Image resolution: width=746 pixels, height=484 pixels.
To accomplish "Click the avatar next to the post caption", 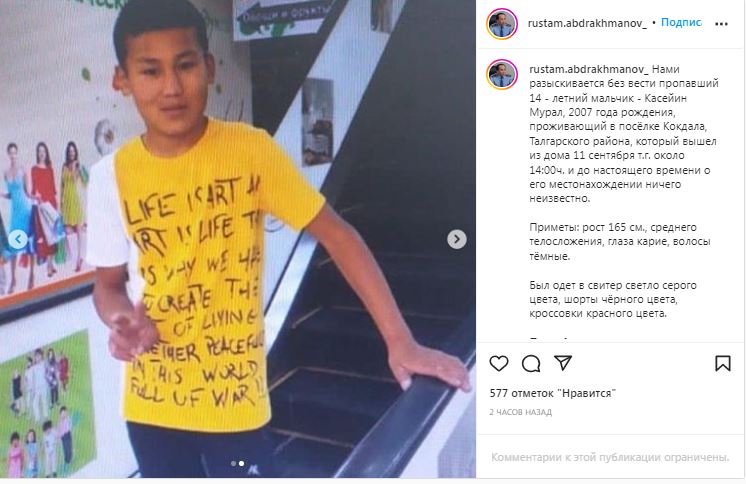I will click(x=502, y=74).
